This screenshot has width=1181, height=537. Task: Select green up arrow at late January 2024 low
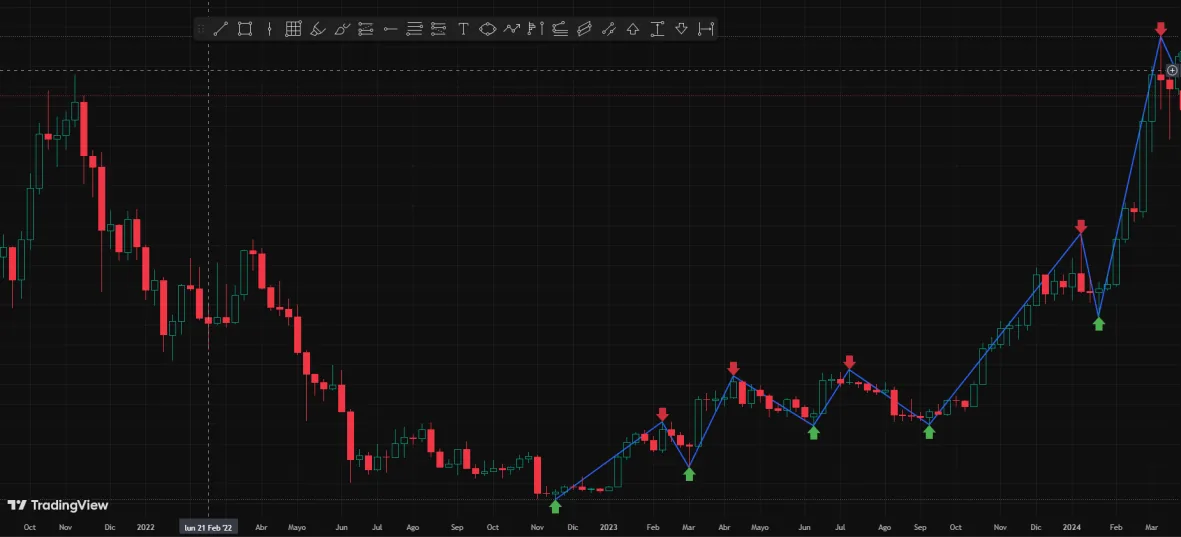(1099, 324)
